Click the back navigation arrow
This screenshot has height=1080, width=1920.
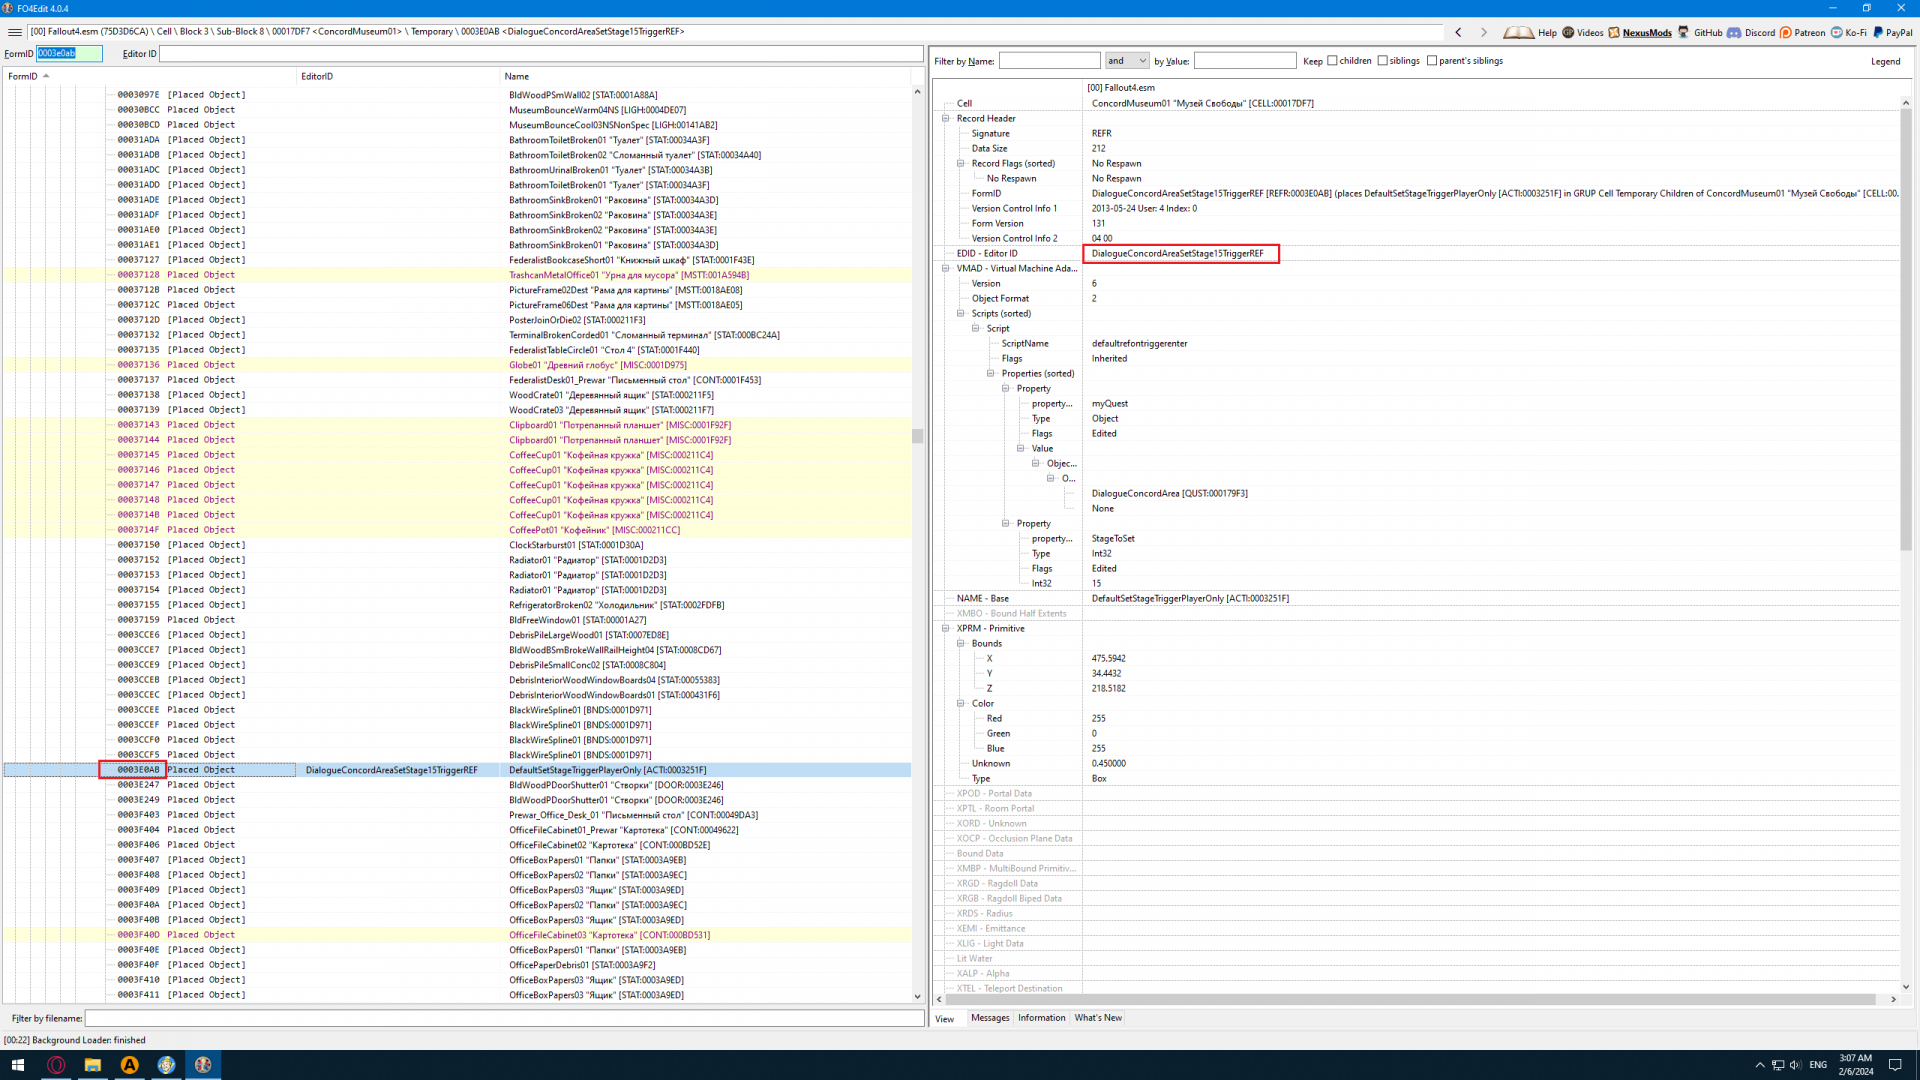pos(1458,32)
